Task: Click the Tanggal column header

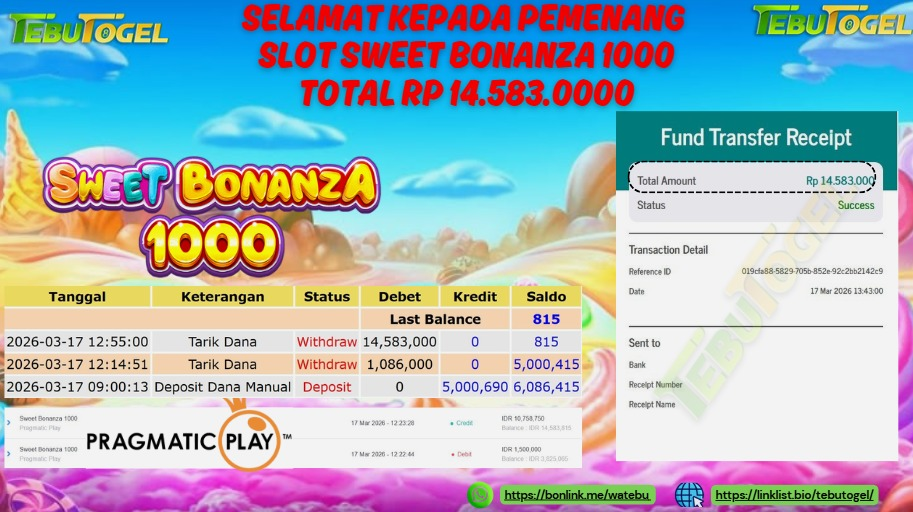Action: [77, 296]
